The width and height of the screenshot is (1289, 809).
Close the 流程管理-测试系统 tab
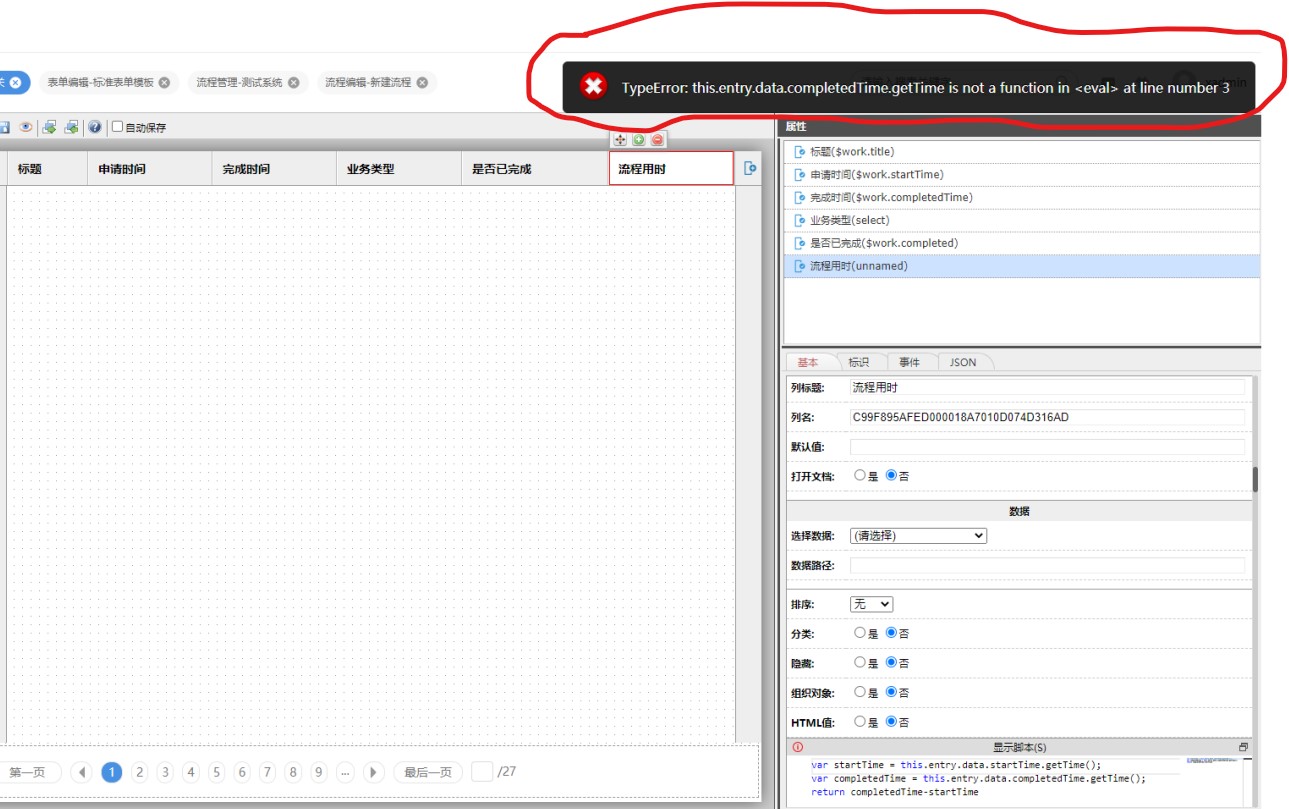[x=293, y=83]
